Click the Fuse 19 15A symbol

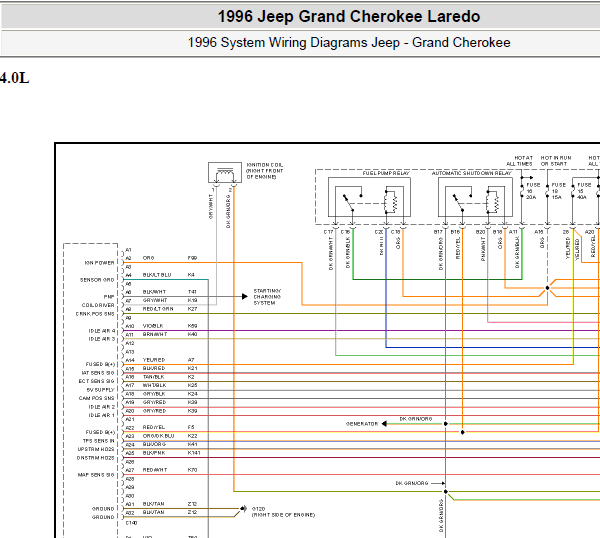[x=548, y=191]
